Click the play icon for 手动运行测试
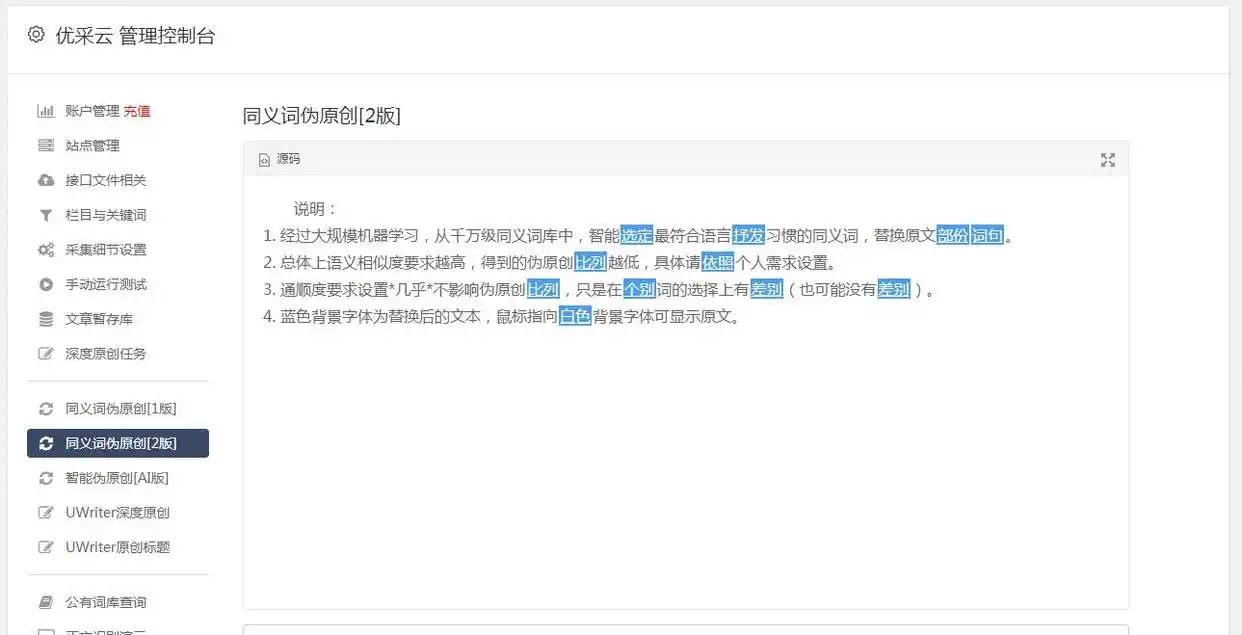1242x635 pixels. [46, 284]
